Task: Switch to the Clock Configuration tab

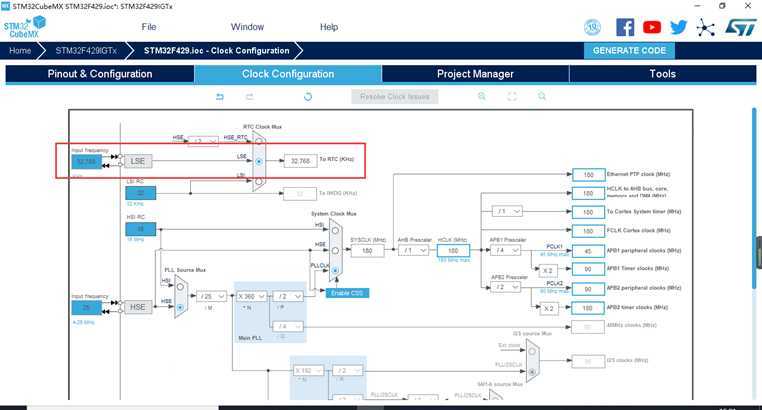Action: tap(288, 74)
